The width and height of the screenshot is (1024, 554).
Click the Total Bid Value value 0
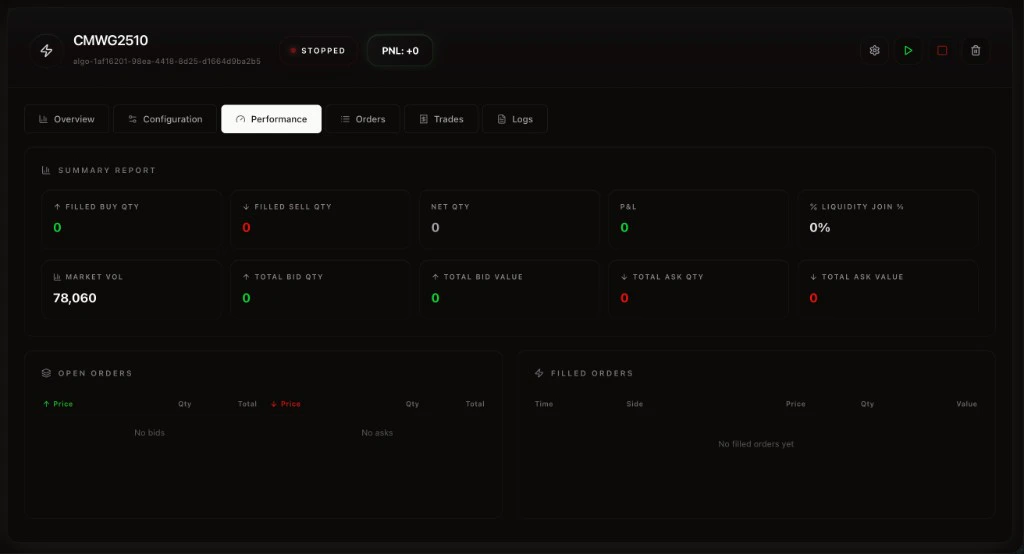click(x=436, y=298)
